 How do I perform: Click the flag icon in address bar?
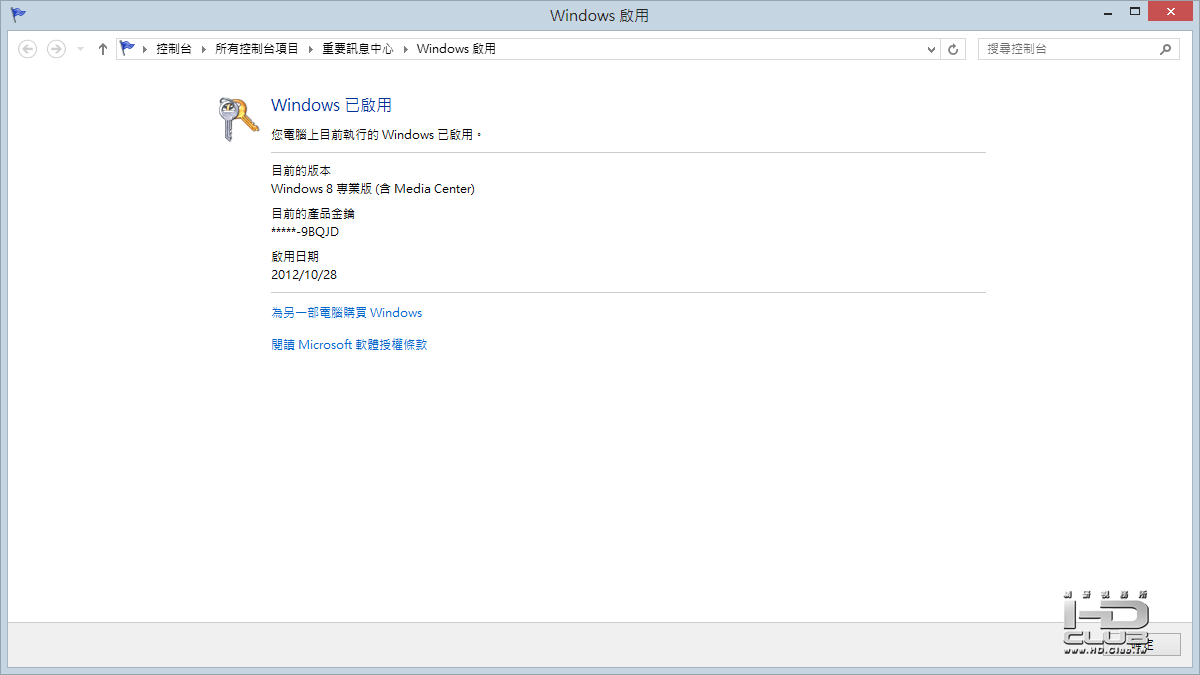click(127, 48)
